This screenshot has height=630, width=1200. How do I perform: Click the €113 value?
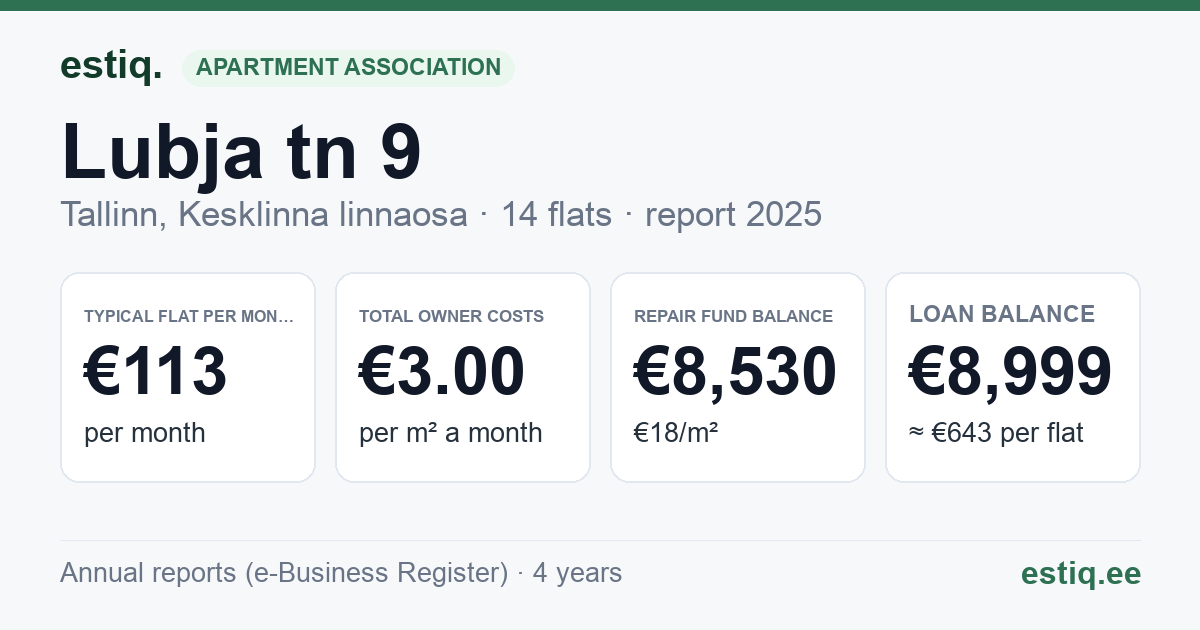click(x=156, y=372)
